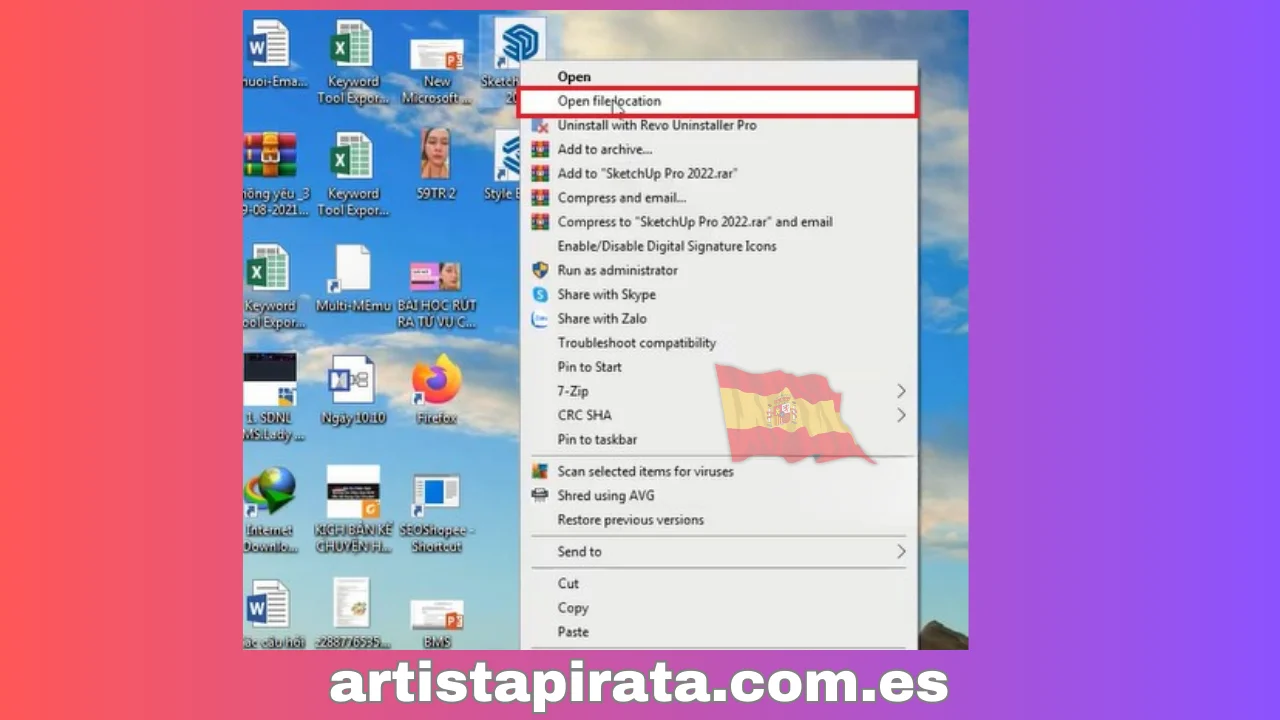Choose Open file location

(x=718, y=101)
